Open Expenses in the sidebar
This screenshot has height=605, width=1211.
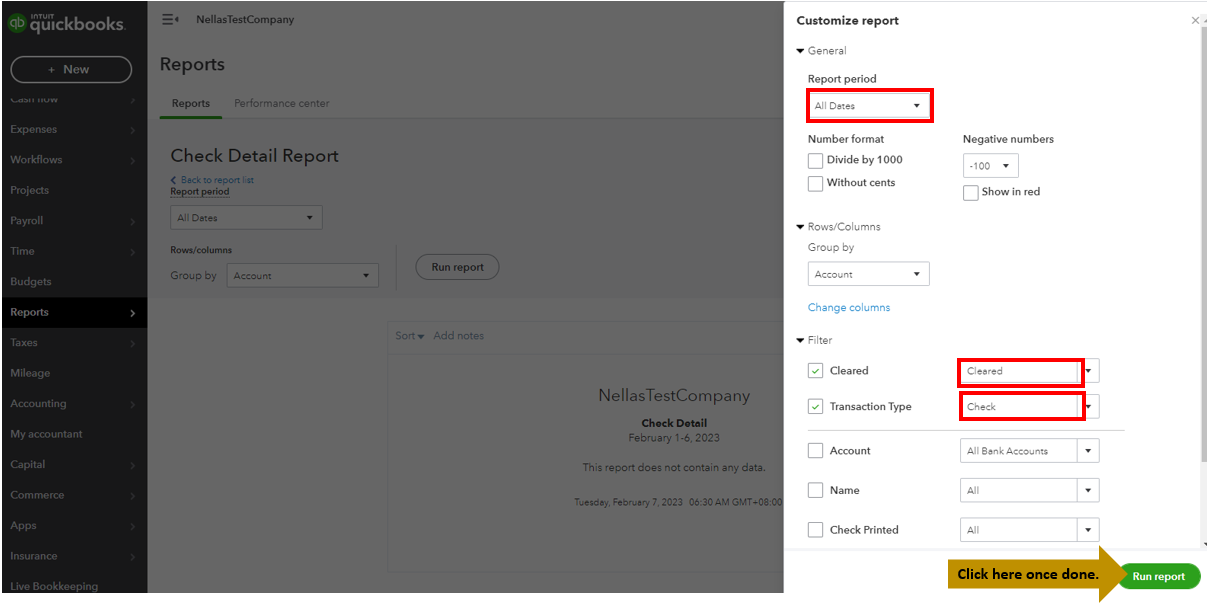coord(73,130)
